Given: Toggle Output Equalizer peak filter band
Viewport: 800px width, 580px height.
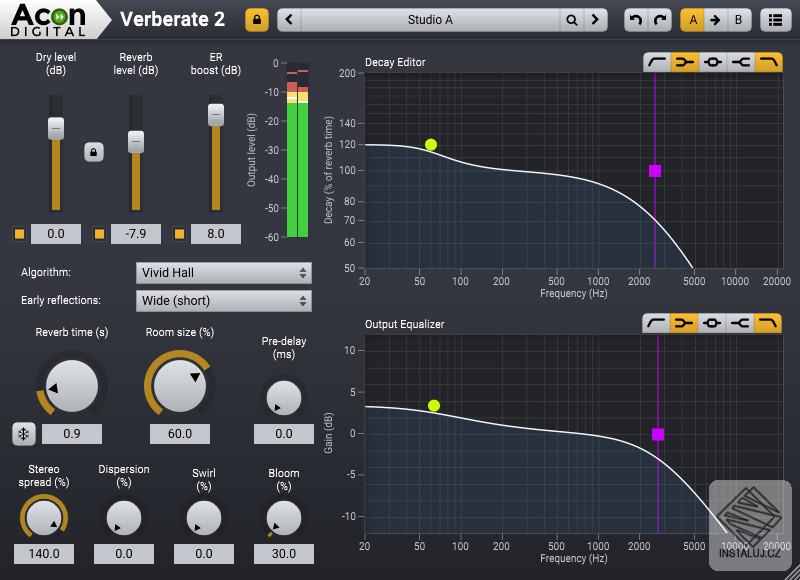Looking at the screenshot, I should click(x=712, y=323).
